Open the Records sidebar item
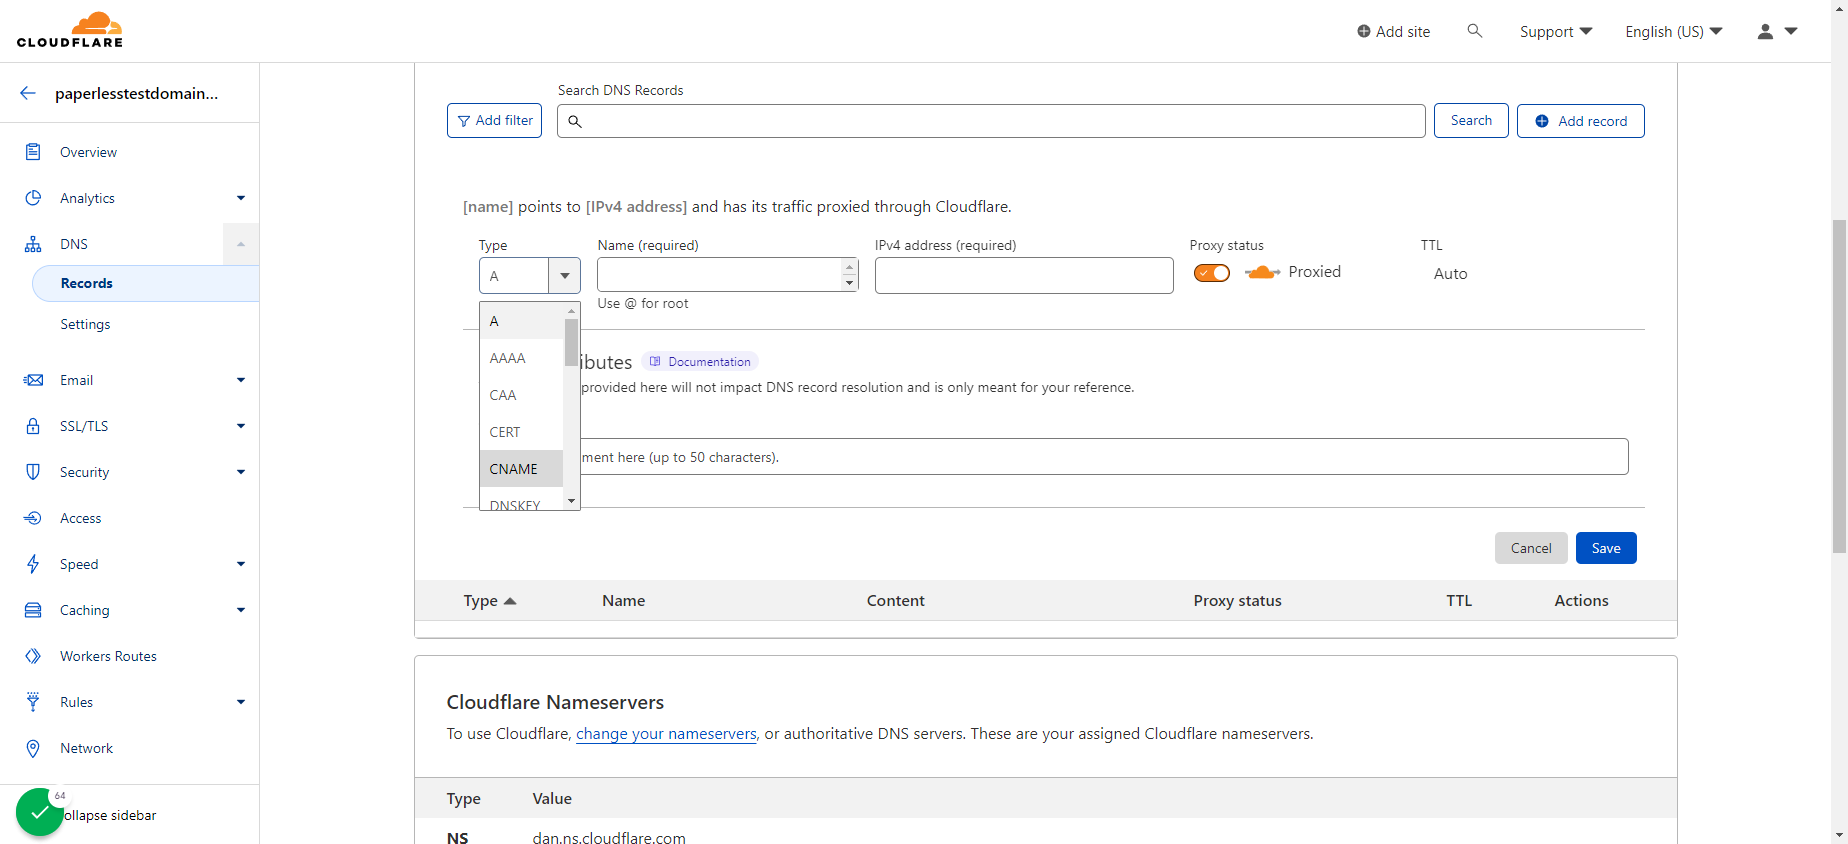This screenshot has width=1848, height=844. tap(146, 283)
